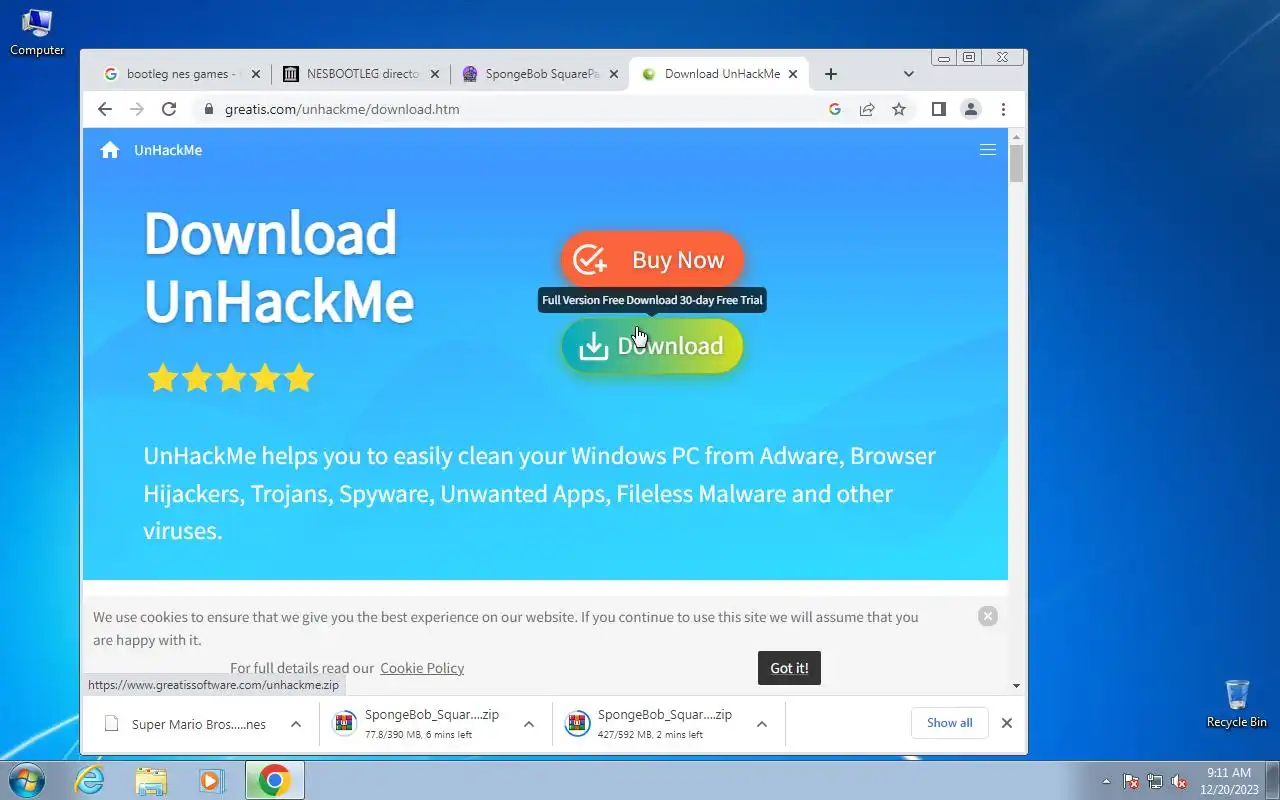The image size is (1280, 800).
Task: Close the bootleg nes games tab
Action: [x=255, y=74]
